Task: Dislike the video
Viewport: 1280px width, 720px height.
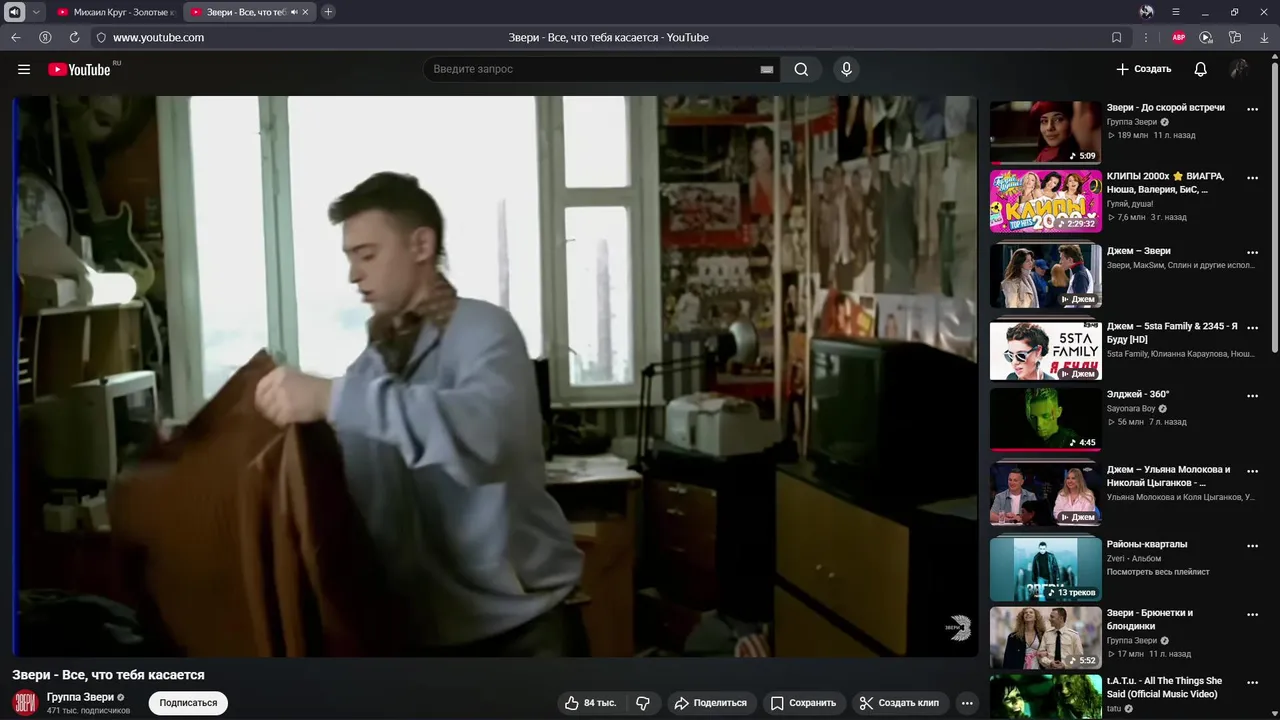Action: [643, 703]
